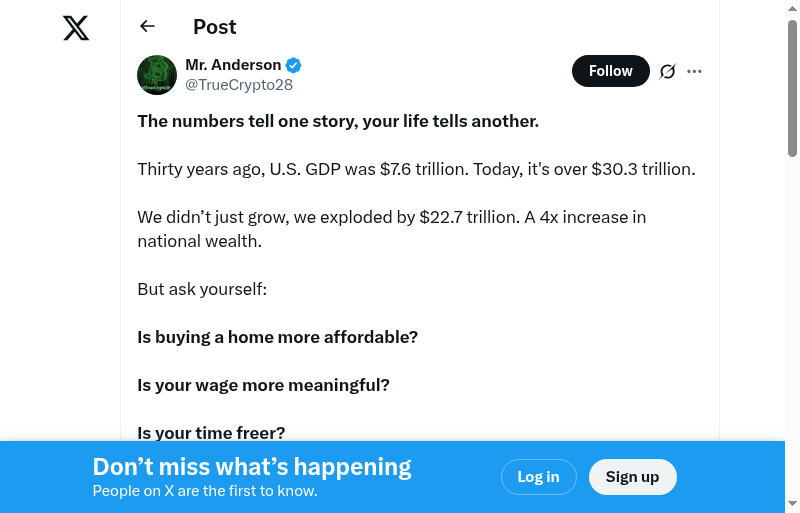This screenshot has height=513, width=800.
Task: Click the Mr. Anderson display name
Action: click(233, 65)
